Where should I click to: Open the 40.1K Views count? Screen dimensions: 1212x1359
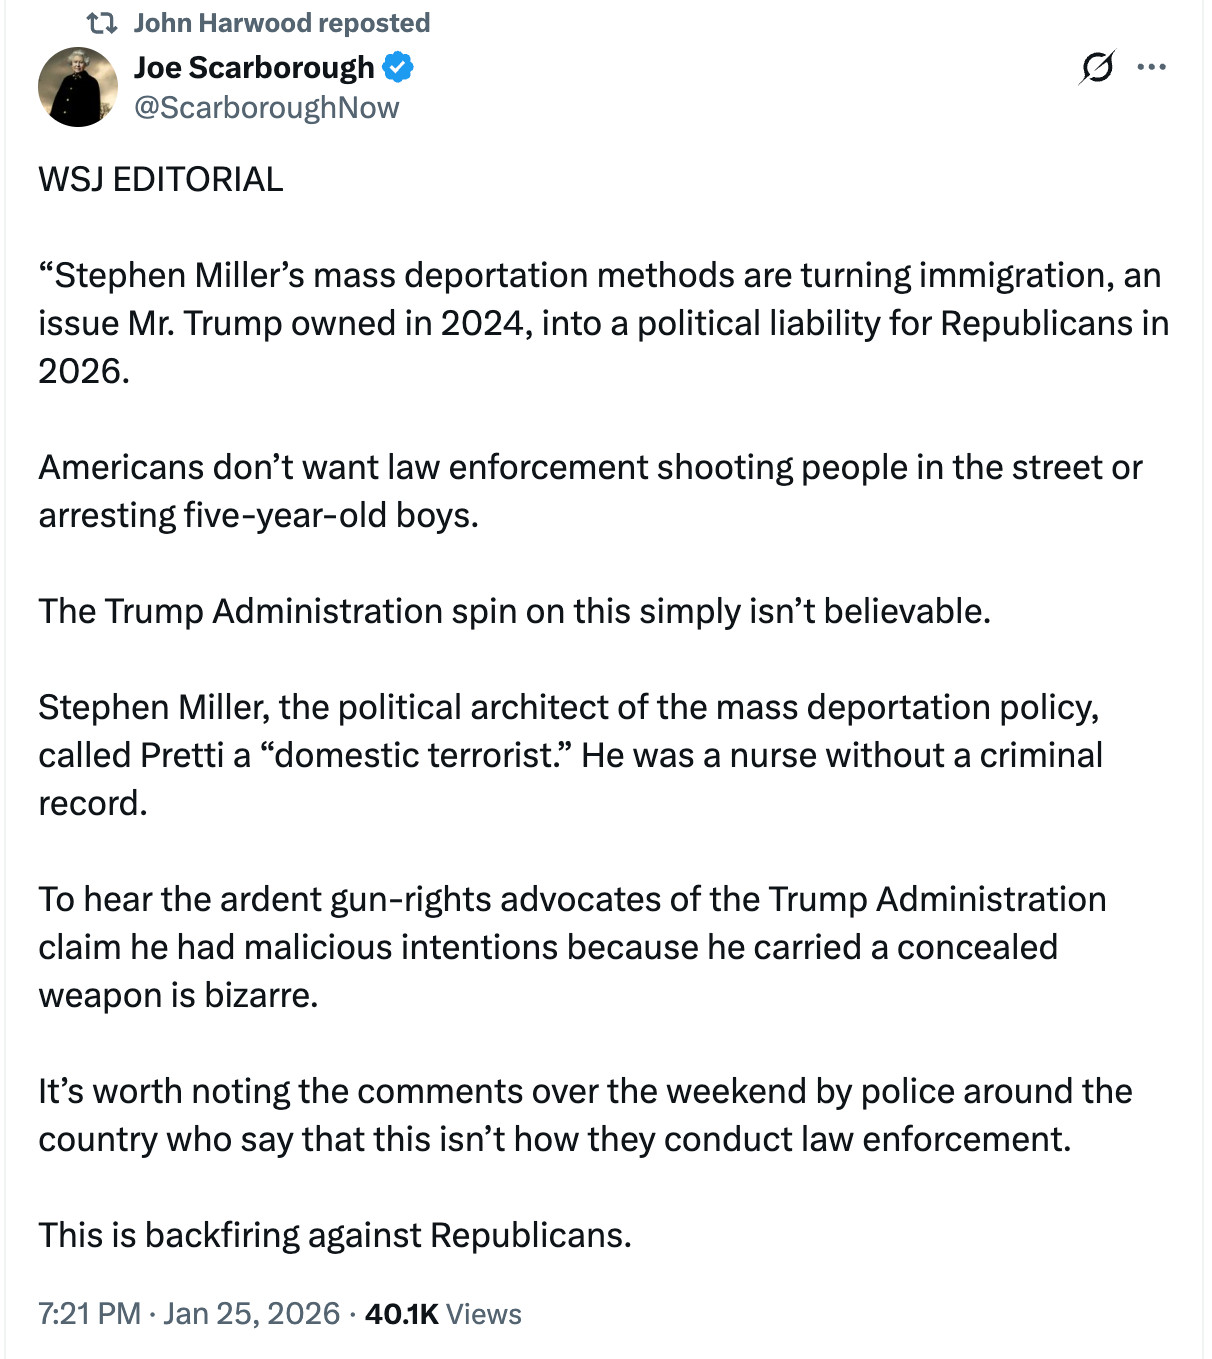coord(443,1313)
